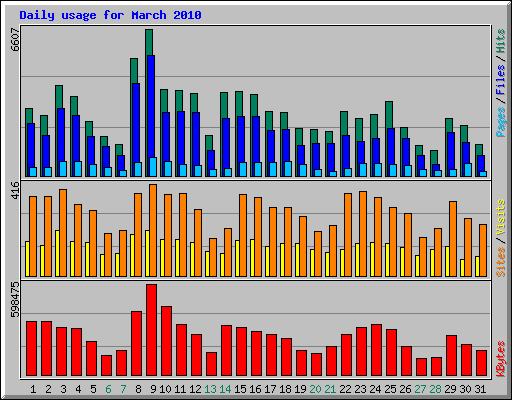Click green weekend day label 20
The height and width of the screenshot is (400, 512).
click(315, 389)
